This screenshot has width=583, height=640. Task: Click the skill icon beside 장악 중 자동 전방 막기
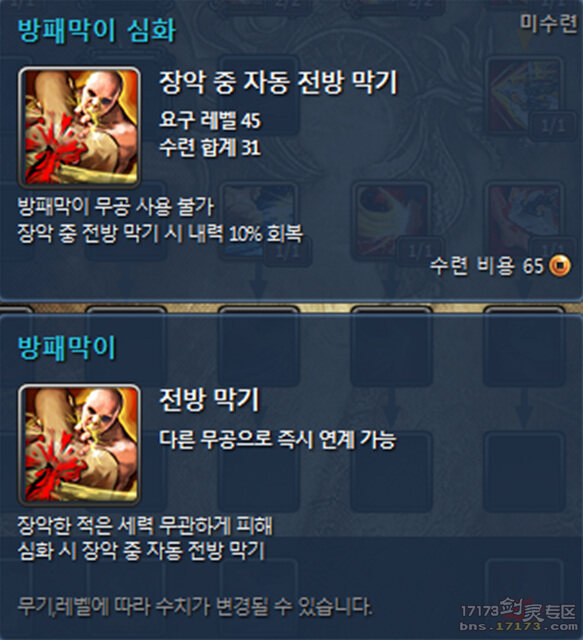point(79,127)
